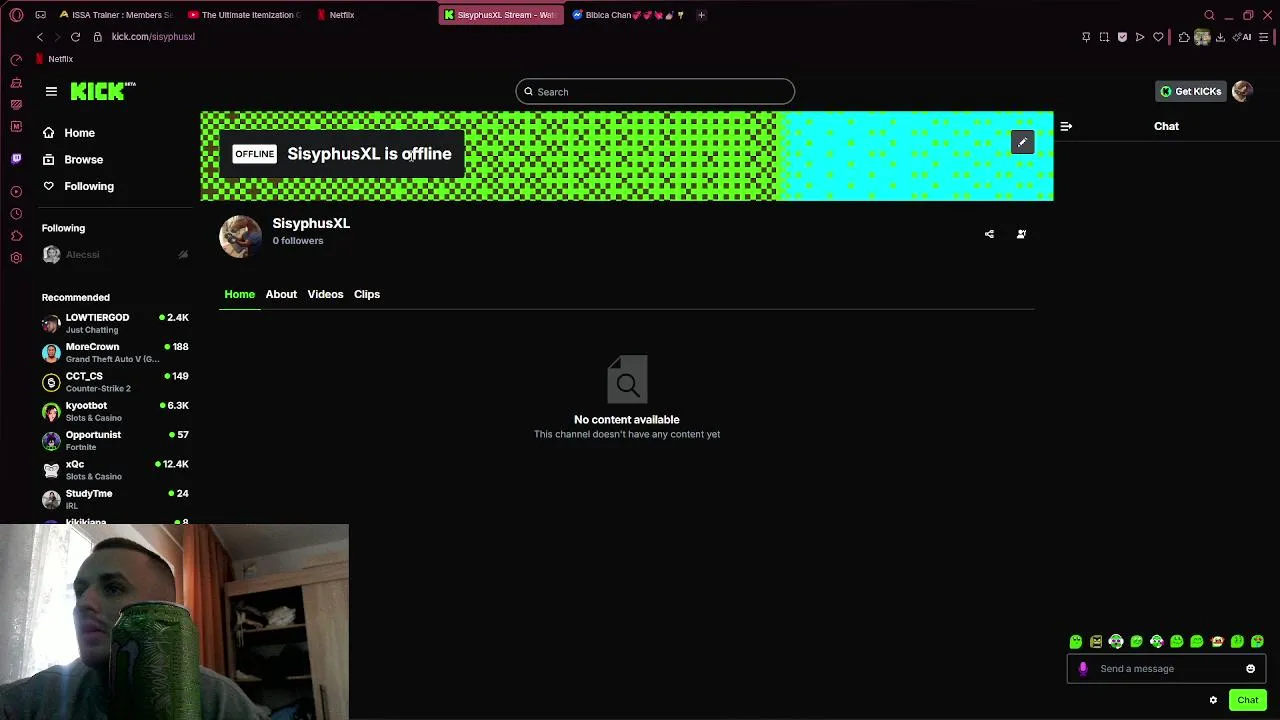The image size is (1280, 720).
Task: Pick the headphones emote, third in row
Action: 1116,642
